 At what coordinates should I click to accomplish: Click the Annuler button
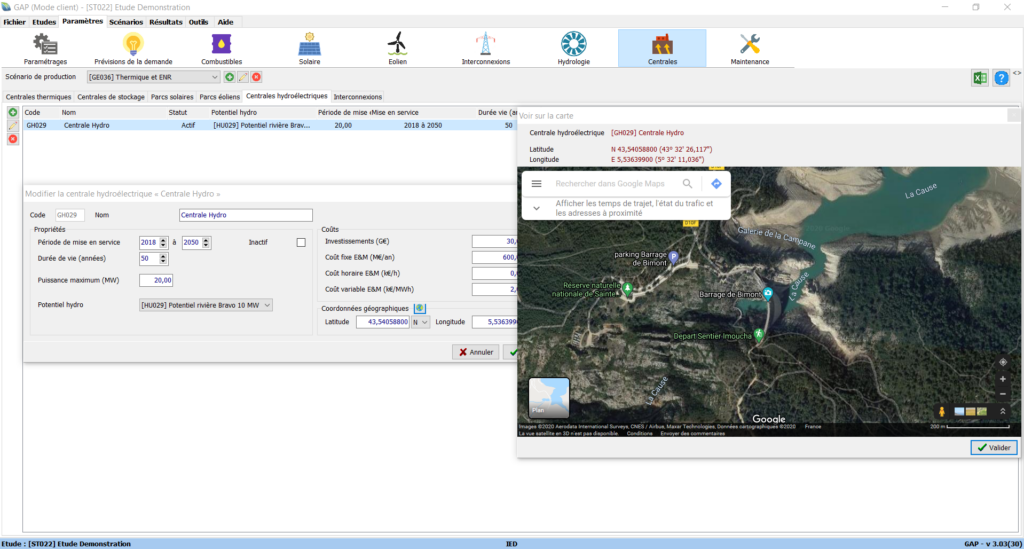click(476, 352)
